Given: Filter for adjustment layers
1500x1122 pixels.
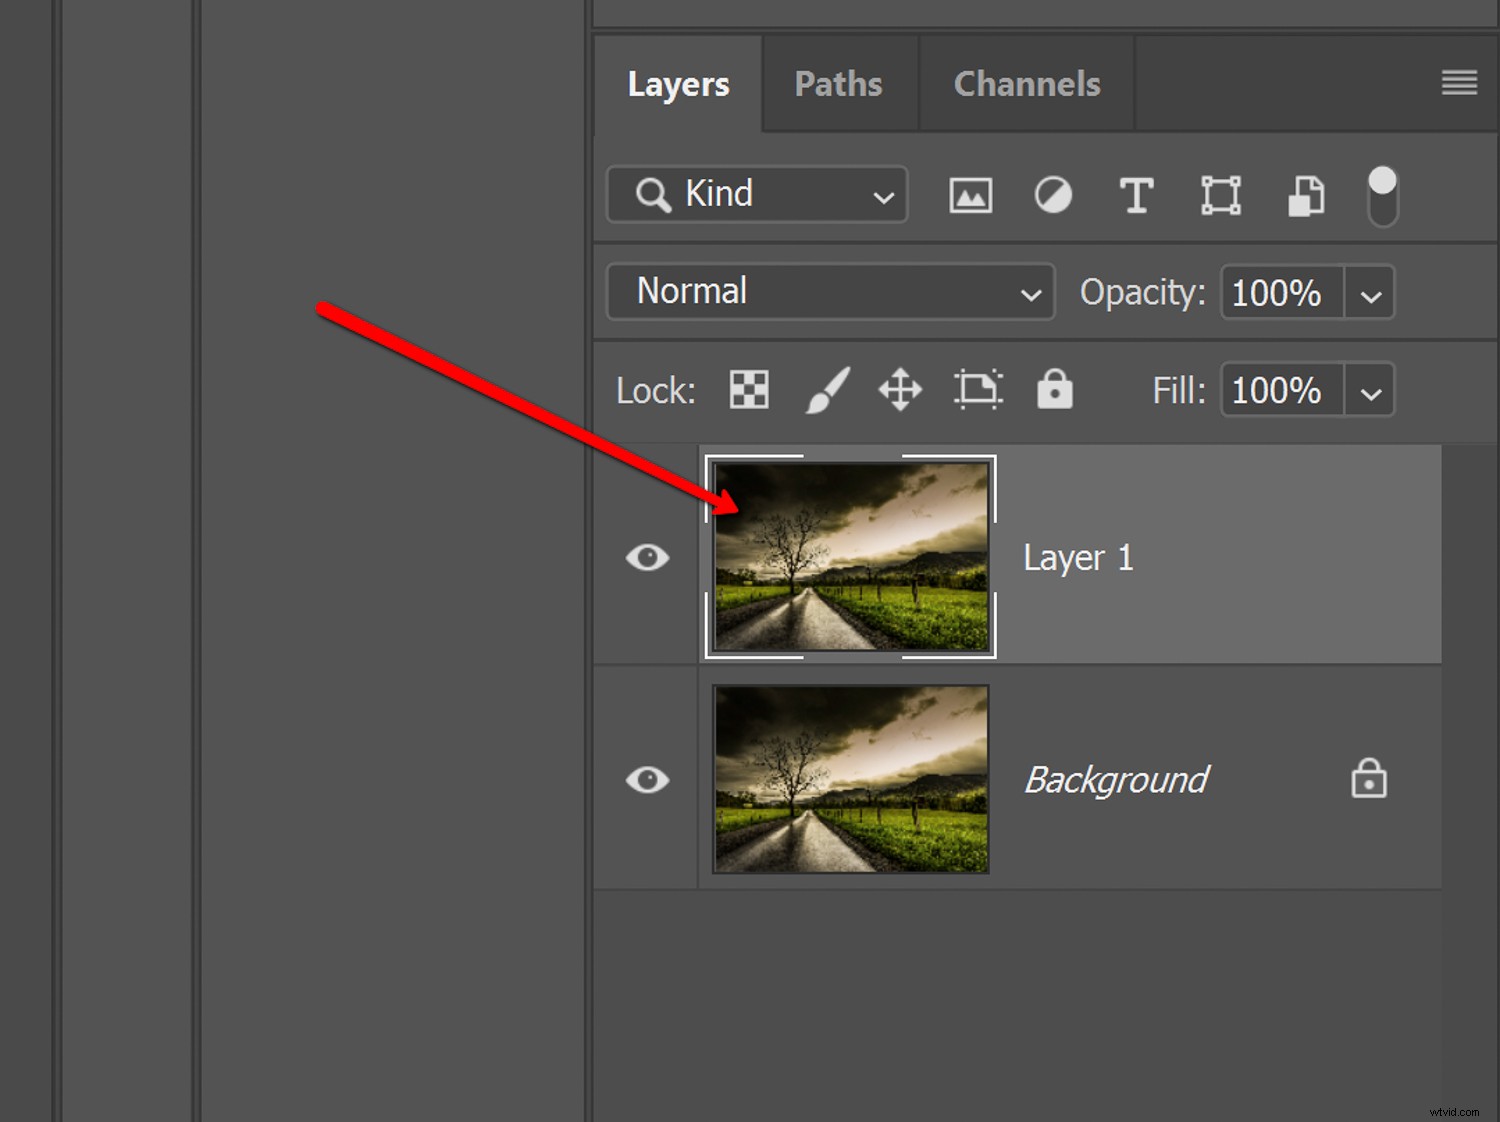Looking at the screenshot, I should (x=1053, y=195).
